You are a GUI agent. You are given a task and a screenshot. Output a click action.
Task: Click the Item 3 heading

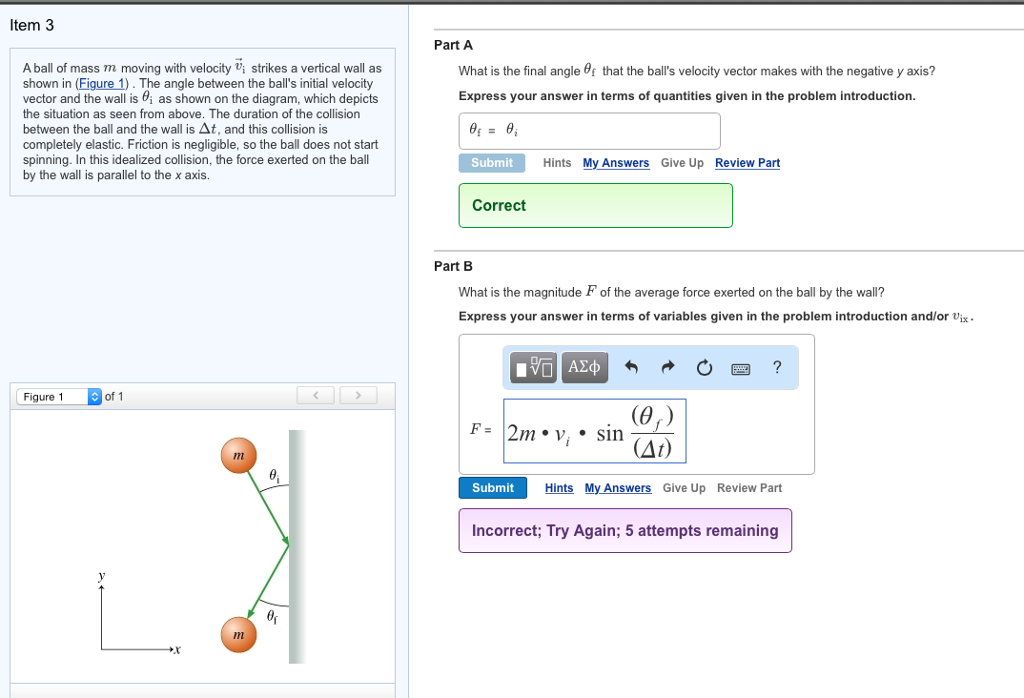pyautogui.click(x=31, y=24)
